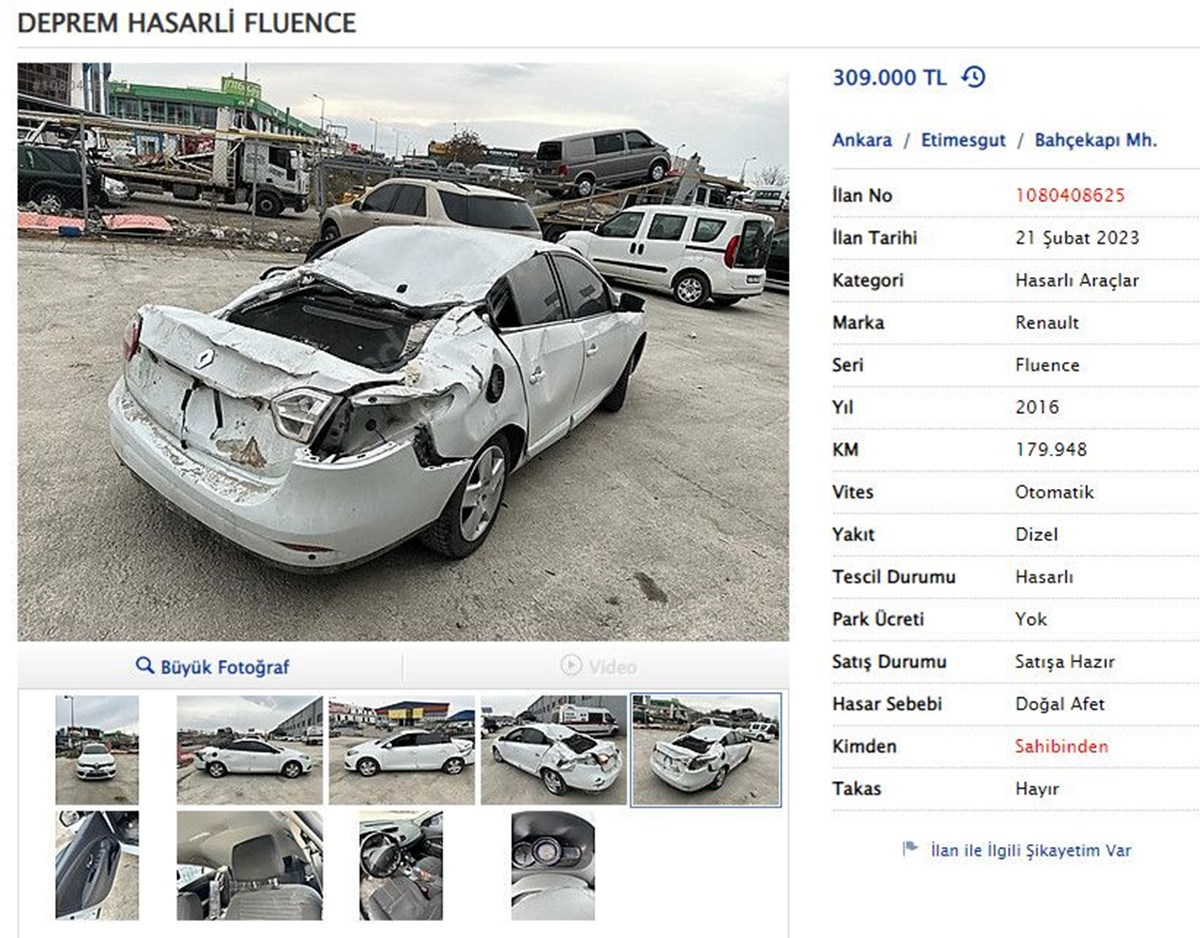Click the Video play icon
1200x938 pixels.
coord(571,666)
